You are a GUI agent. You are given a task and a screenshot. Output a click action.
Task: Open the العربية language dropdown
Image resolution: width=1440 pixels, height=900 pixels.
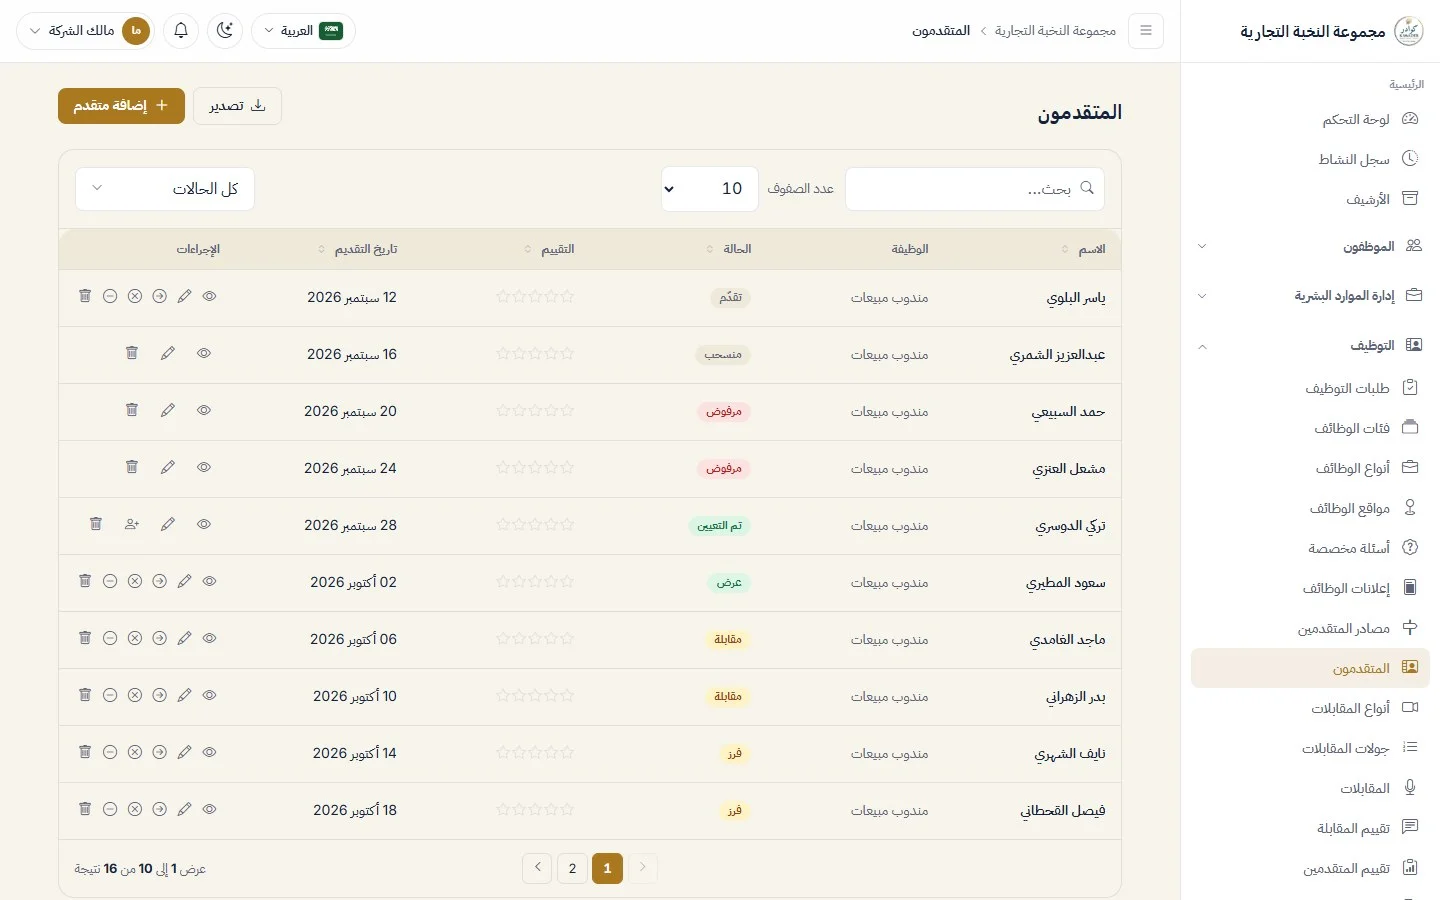[x=303, y=31]
